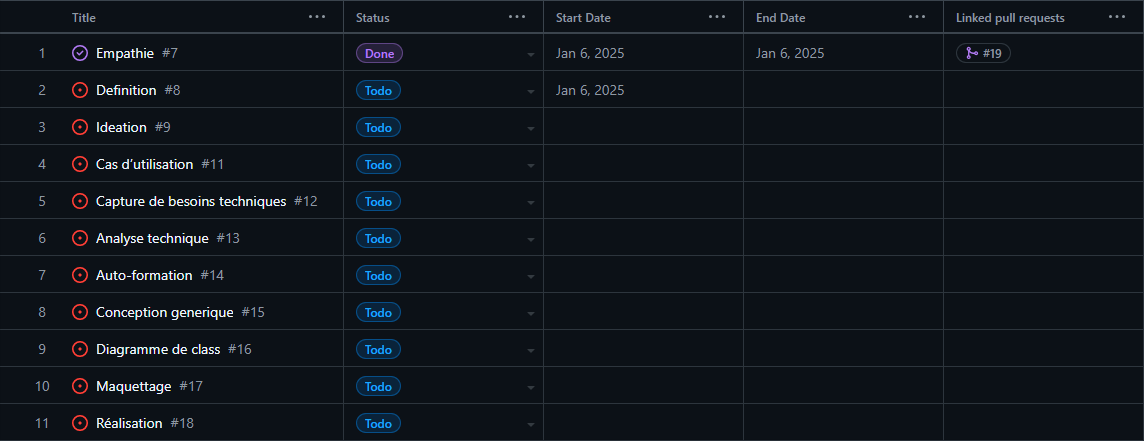Click the Done status label

pos(379,53)
